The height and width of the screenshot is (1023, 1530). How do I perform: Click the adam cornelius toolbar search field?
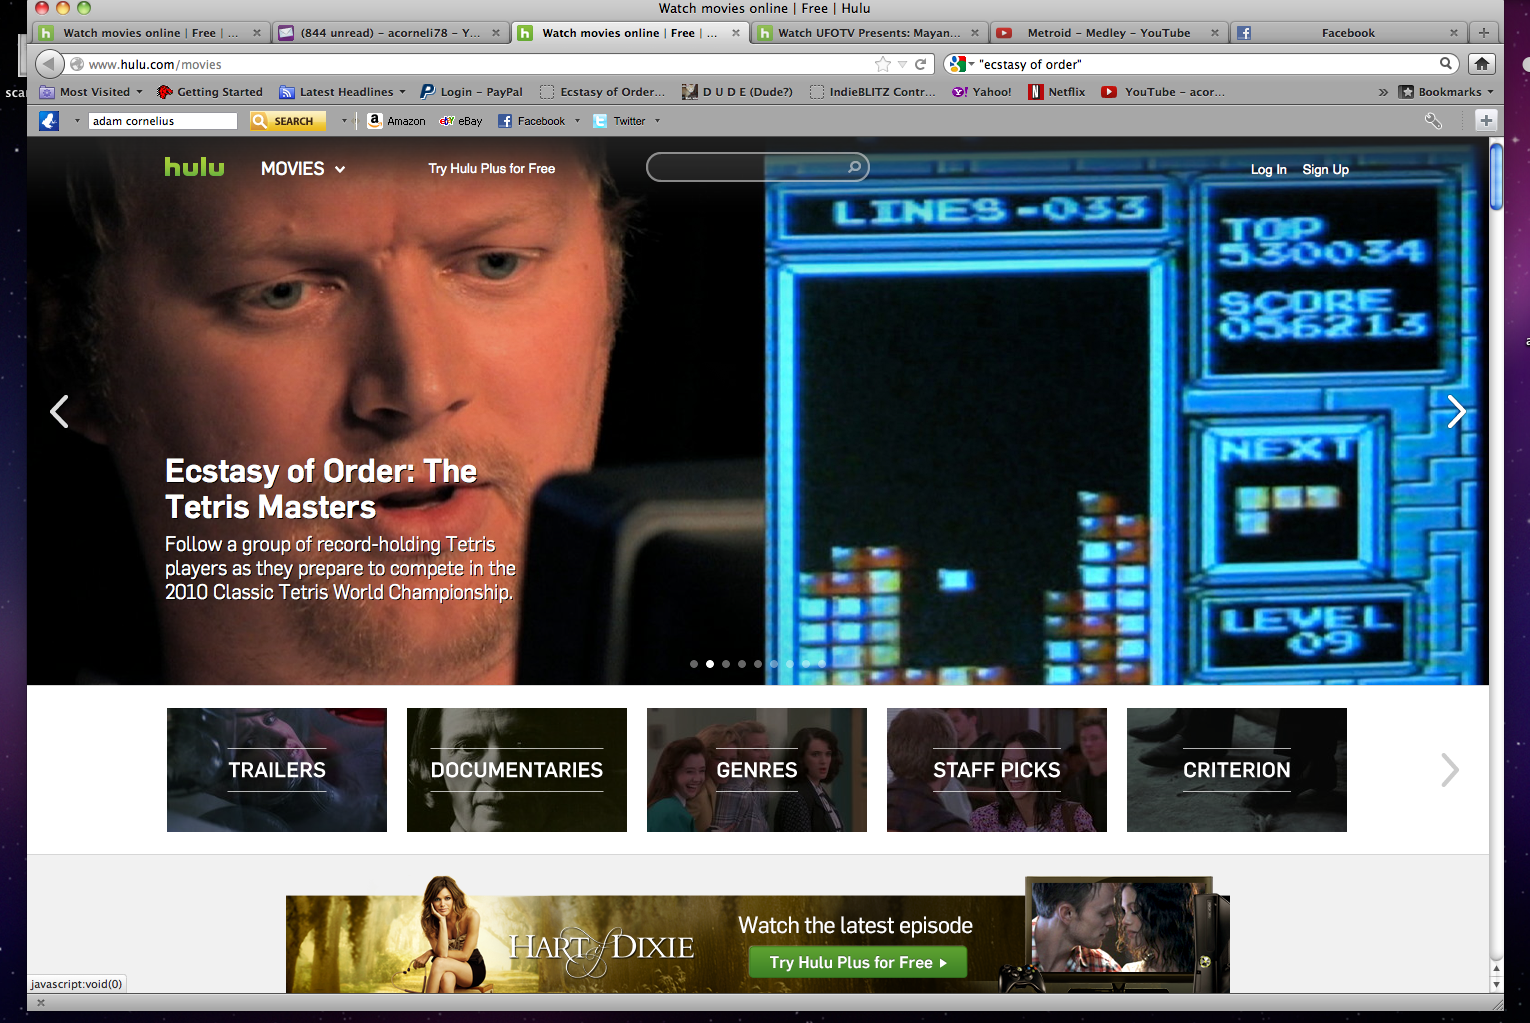(x=162, y=121)
